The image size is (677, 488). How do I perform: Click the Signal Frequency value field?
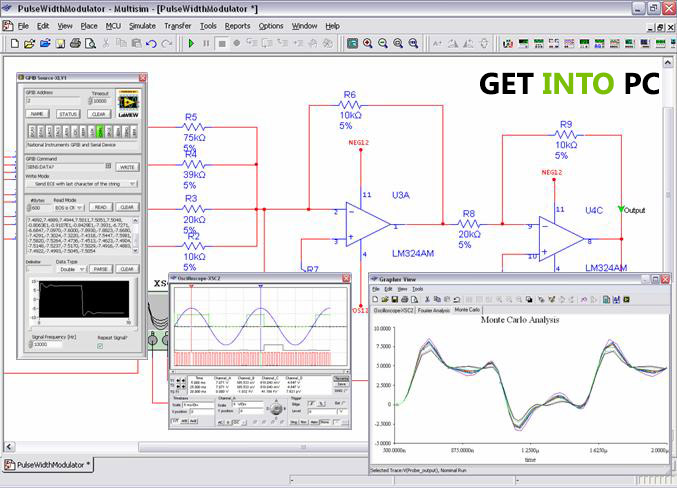(47, 345)
